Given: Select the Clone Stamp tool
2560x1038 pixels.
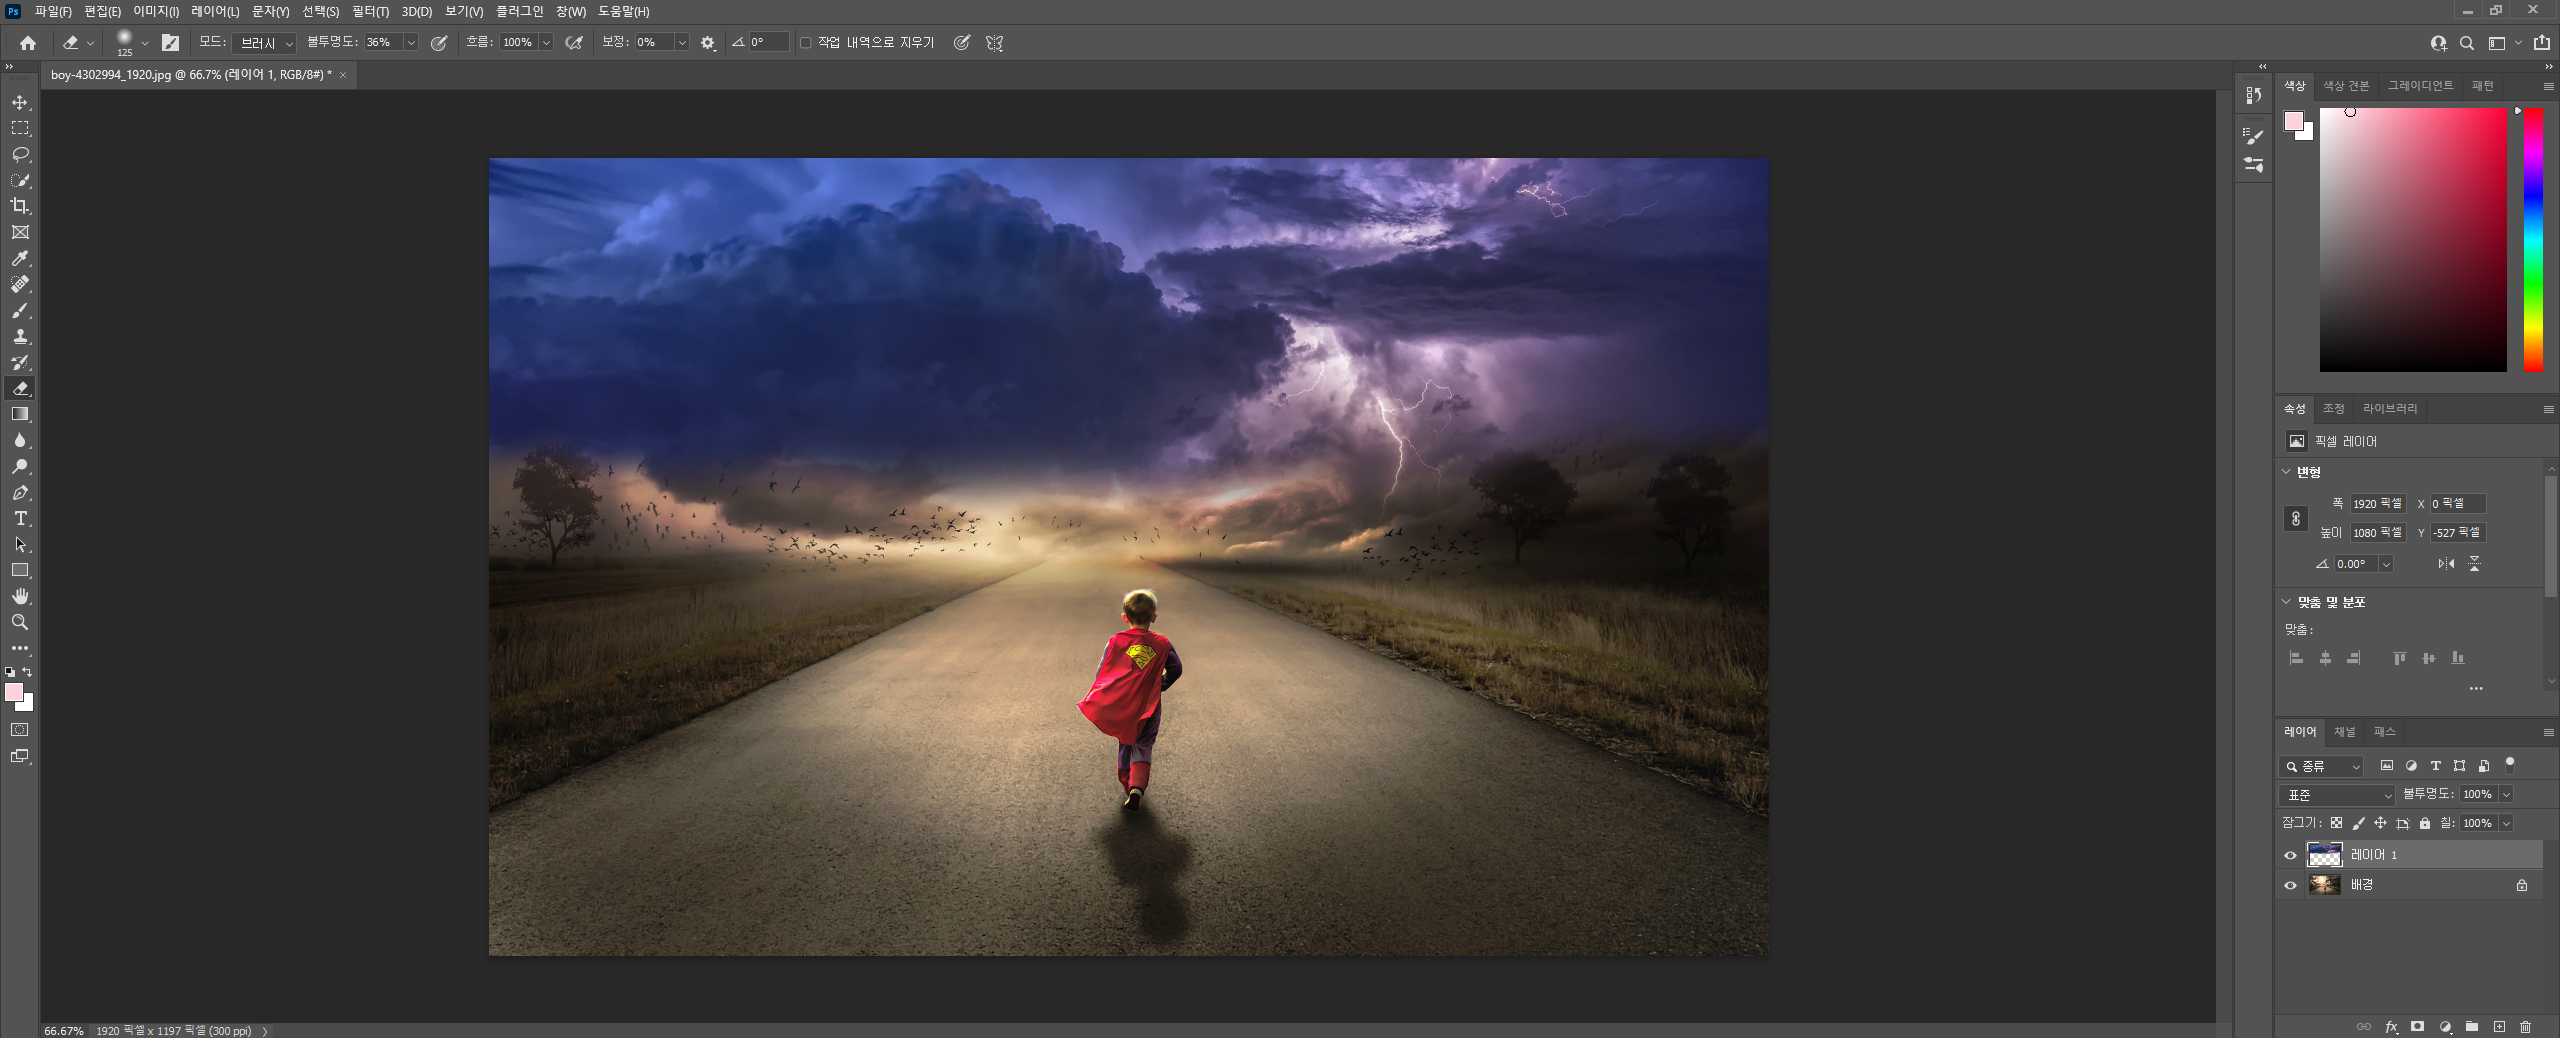Looking at the screenshot, I should click(x=20, y=336).
